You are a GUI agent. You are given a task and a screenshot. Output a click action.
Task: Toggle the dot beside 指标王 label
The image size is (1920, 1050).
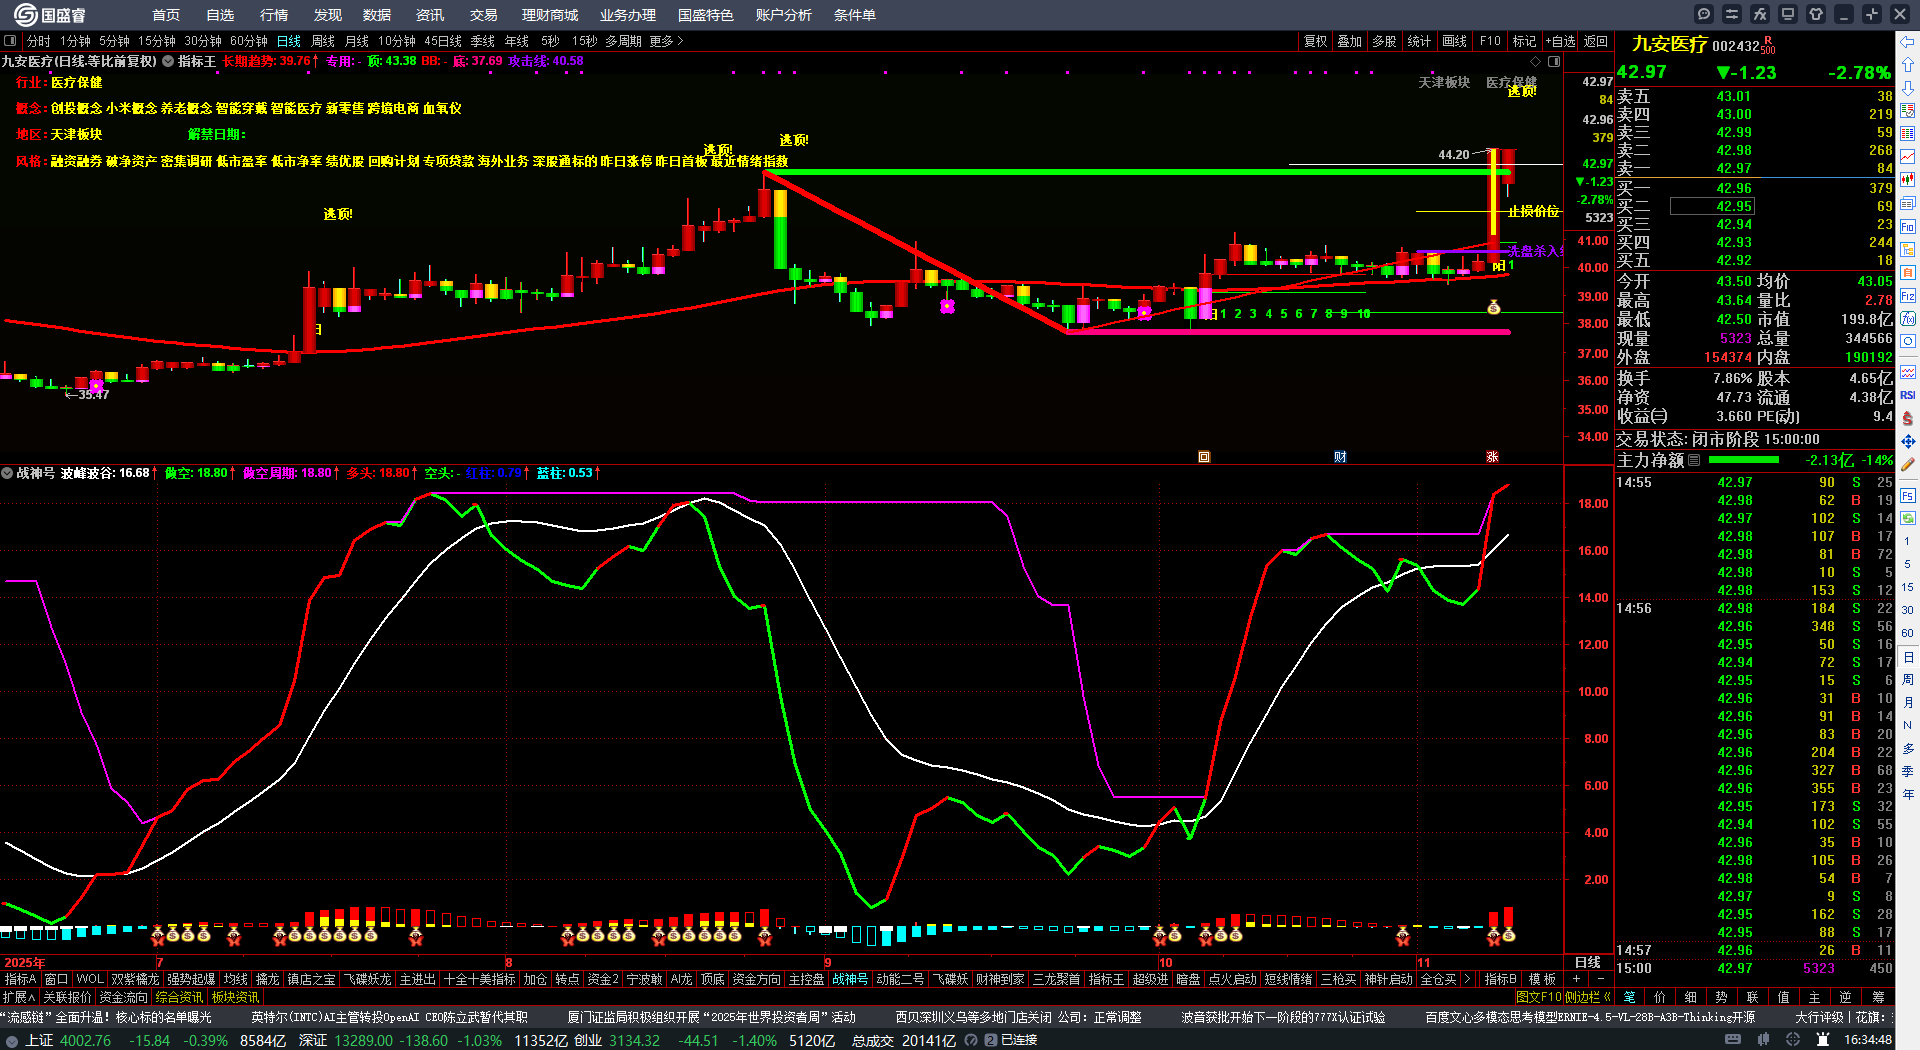[x=168, y=62]
